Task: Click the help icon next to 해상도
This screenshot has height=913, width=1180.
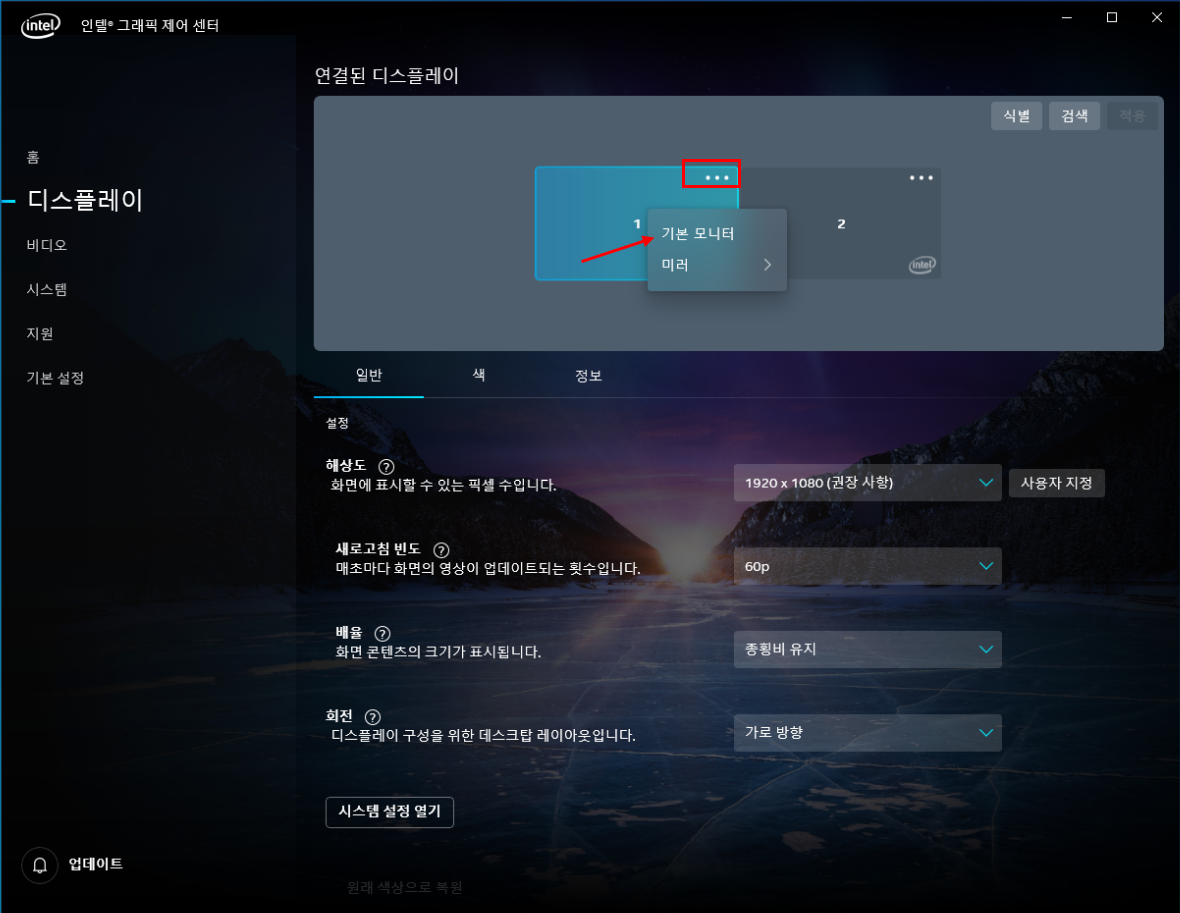Action: (x=386, y=467)
